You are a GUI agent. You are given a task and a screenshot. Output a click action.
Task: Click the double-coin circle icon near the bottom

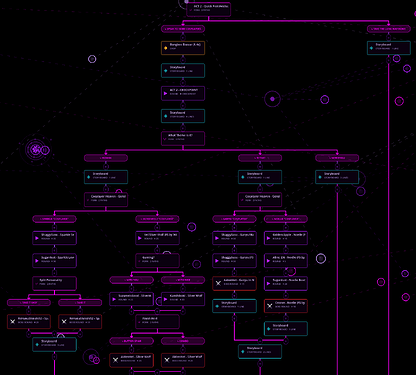tap(93, 359)
